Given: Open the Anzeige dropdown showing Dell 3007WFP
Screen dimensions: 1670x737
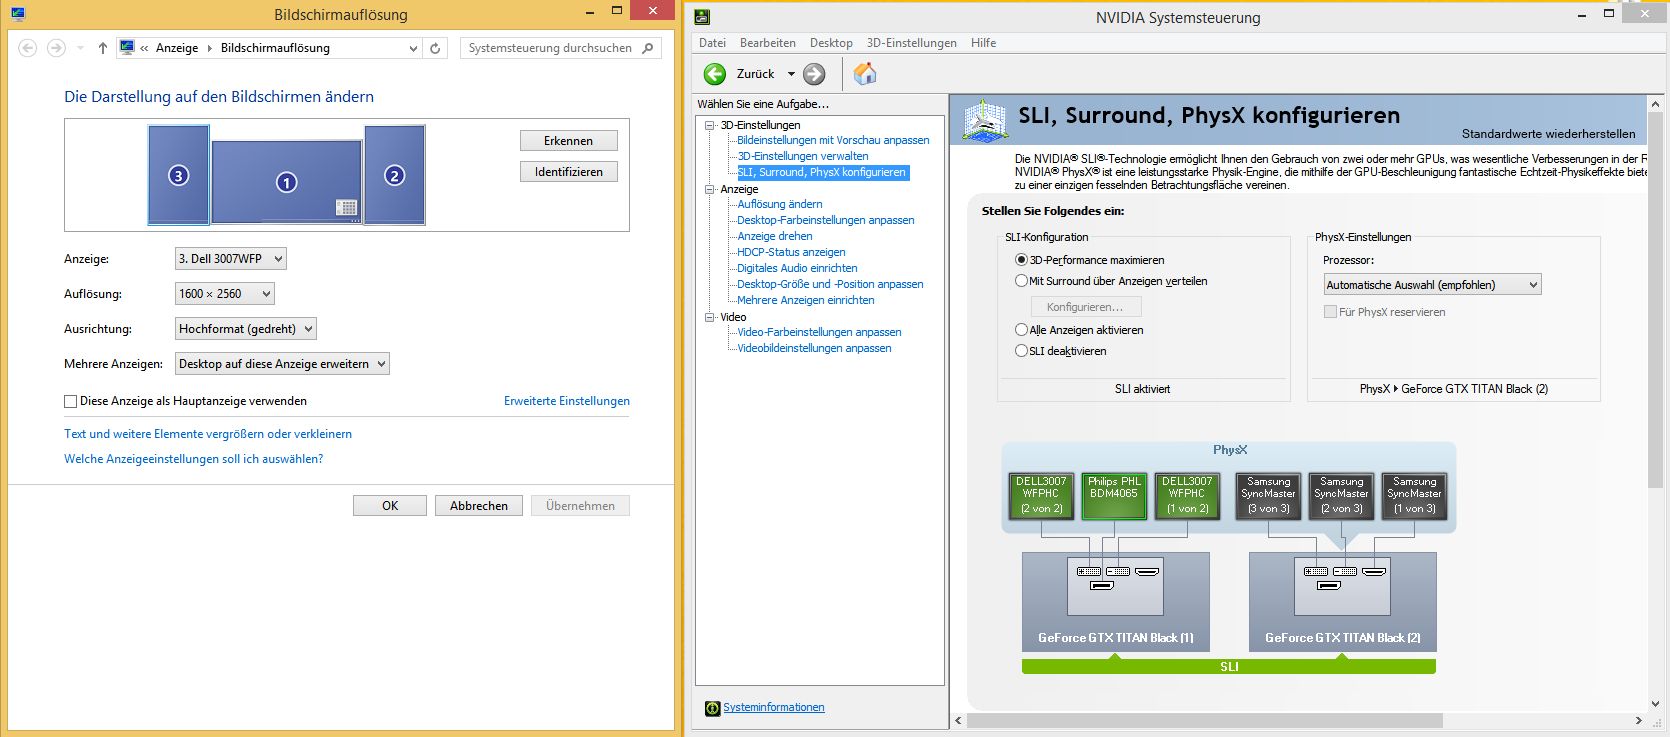Looking at the screenshot, I should click(230, 259).
